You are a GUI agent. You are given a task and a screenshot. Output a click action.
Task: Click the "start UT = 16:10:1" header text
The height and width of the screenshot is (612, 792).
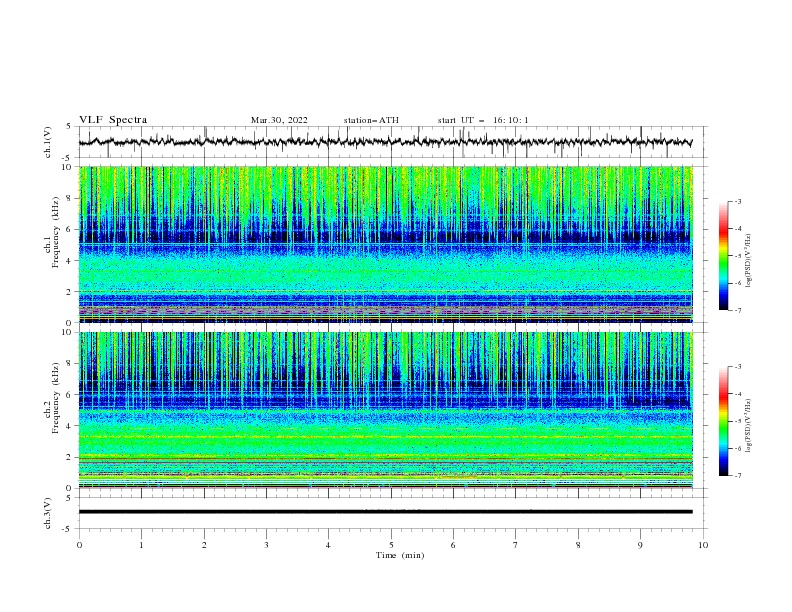pos(483,120)
